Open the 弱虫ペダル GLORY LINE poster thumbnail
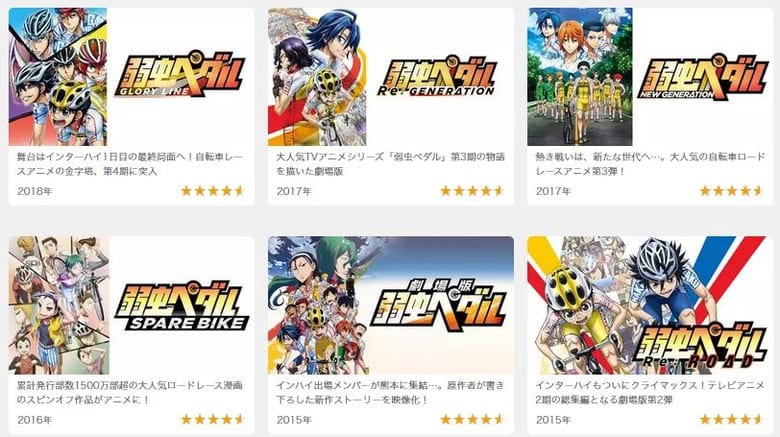Screen dimensions: 780x437 tap(58, 77)
